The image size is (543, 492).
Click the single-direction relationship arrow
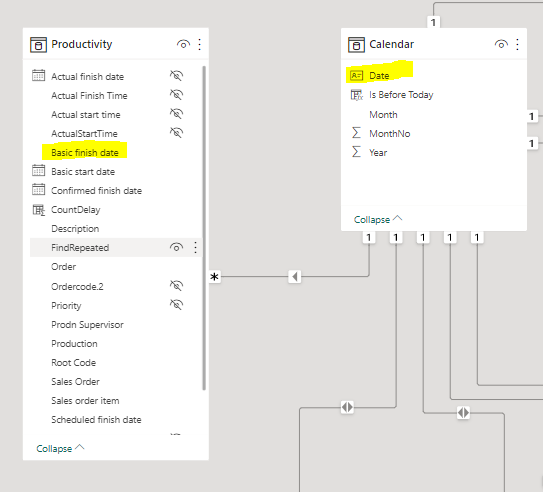[295, 276]
